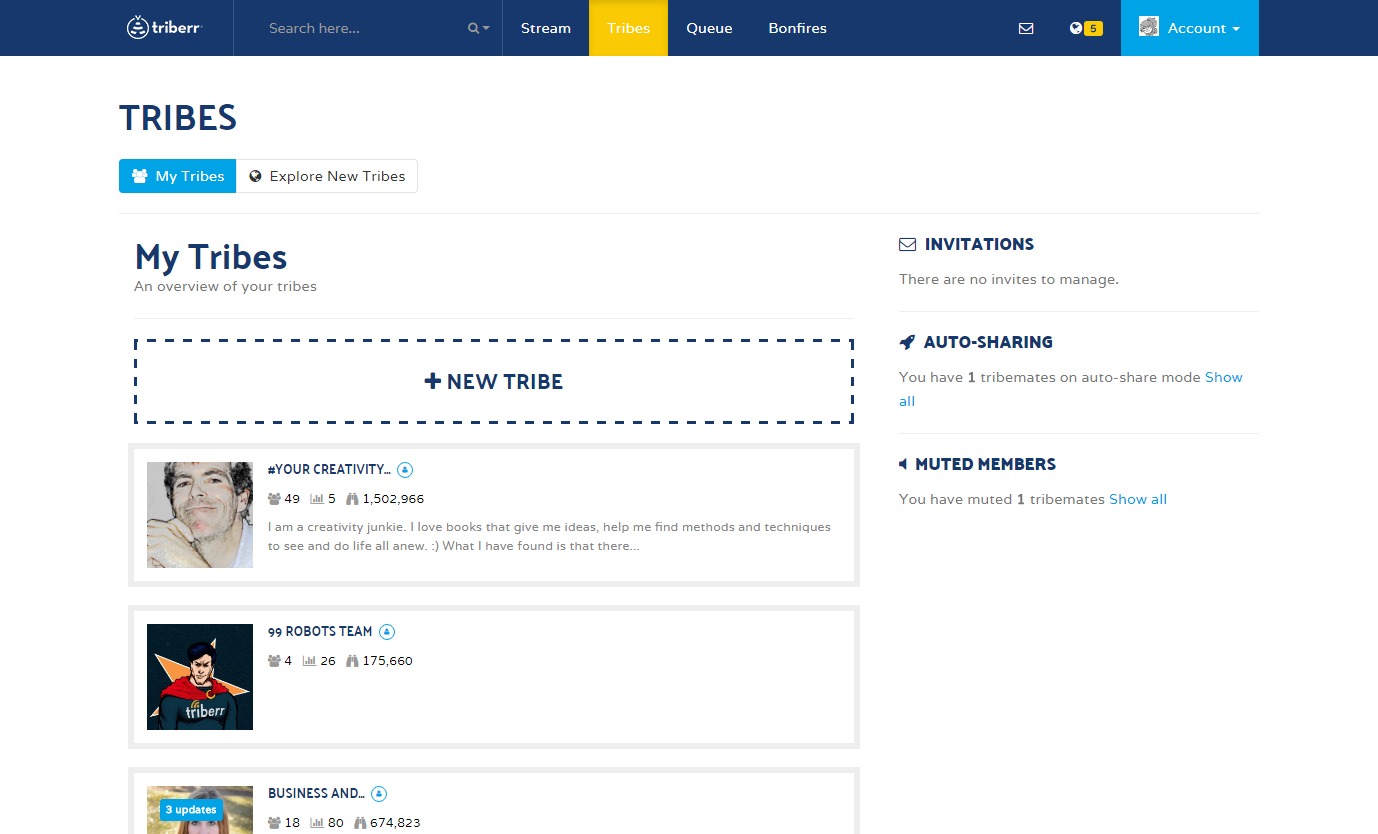Click the members icon showing 49
Screen dimensions: 1378x834
tap(275, 499)
